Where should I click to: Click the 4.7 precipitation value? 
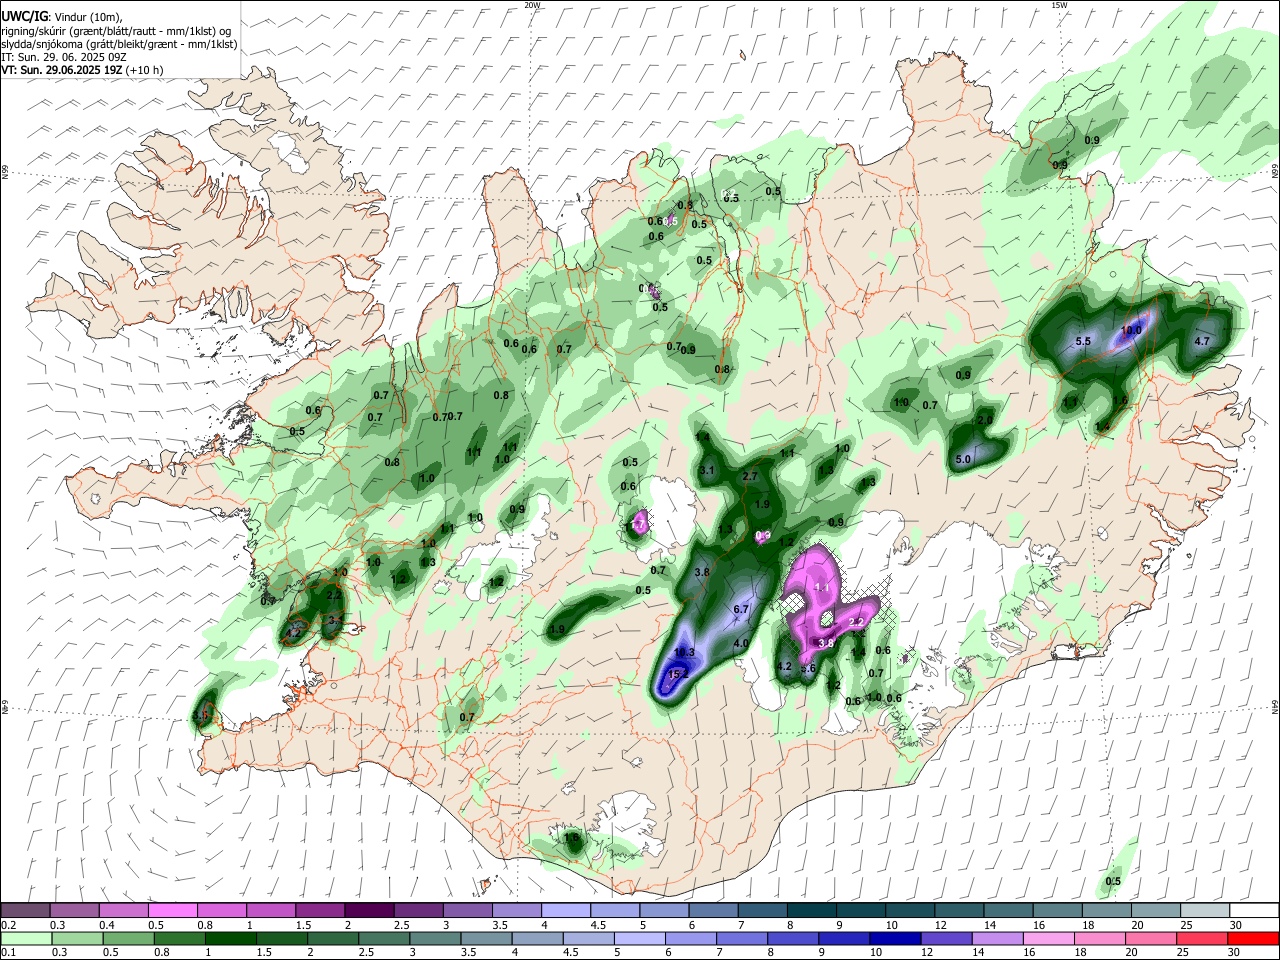(1203, 341)
